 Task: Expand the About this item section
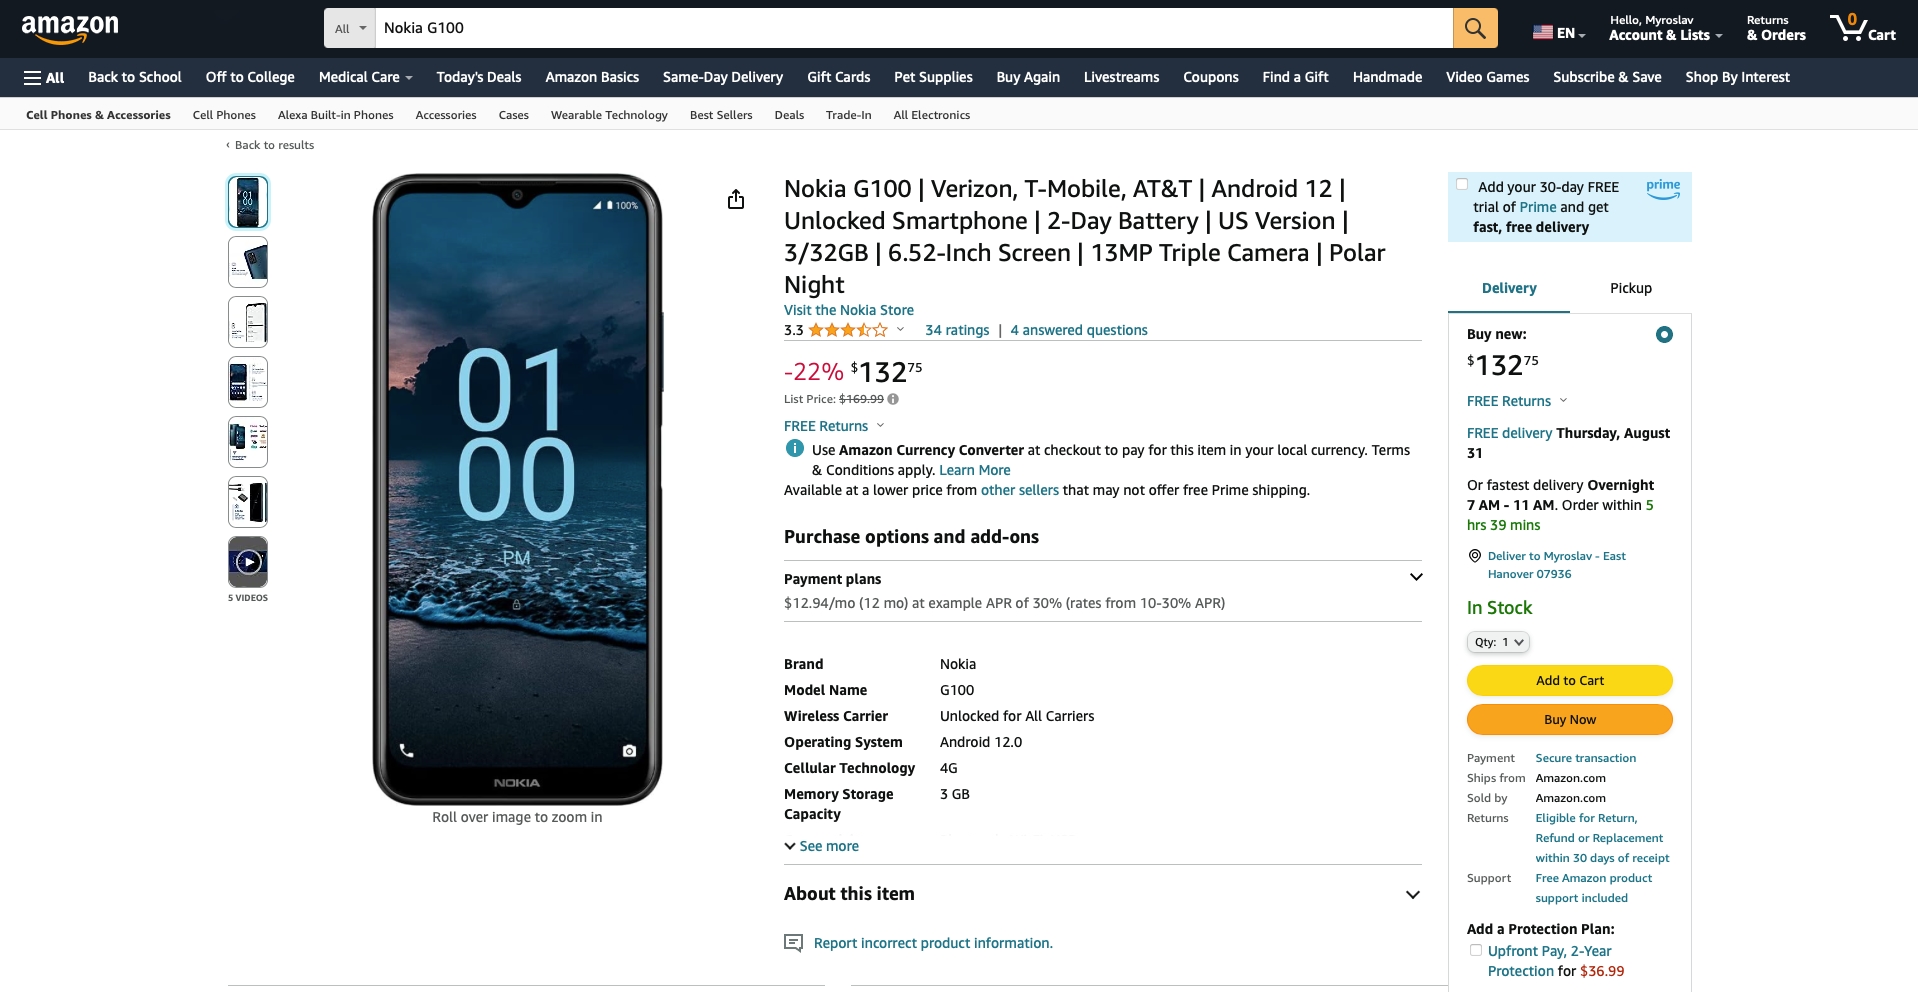pyautogui.click(x=1102, y=894)
